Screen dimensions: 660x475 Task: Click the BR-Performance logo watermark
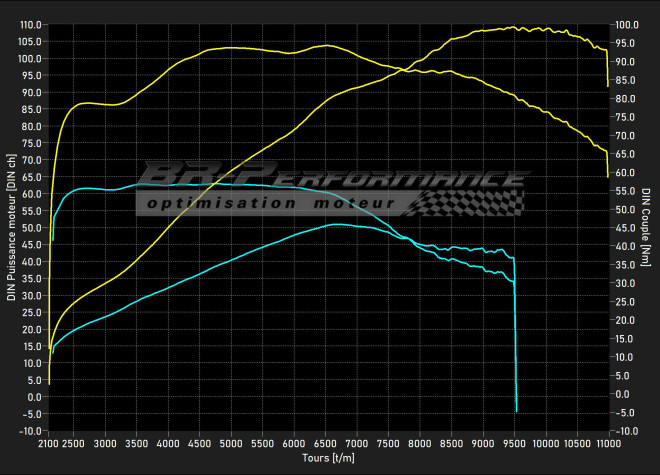coord(330,180)
